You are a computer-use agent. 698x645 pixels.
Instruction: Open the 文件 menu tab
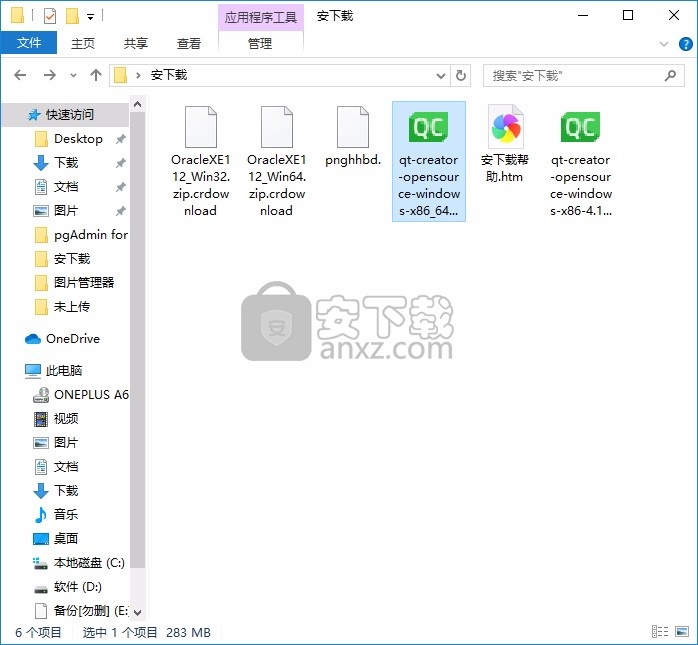28,43
